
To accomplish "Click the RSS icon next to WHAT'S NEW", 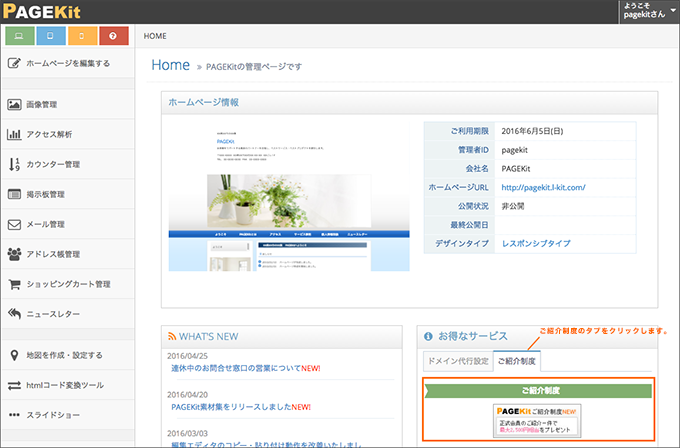I will point(172,337).
